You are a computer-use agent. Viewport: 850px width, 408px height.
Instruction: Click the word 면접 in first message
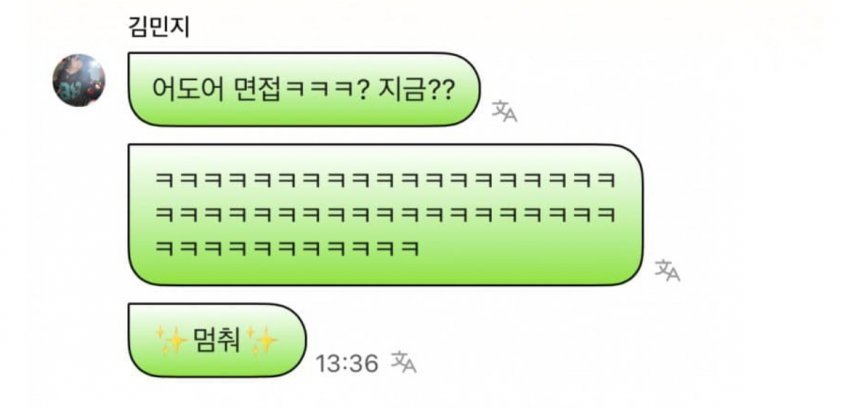pyautogui.click(x=258, y=90)
